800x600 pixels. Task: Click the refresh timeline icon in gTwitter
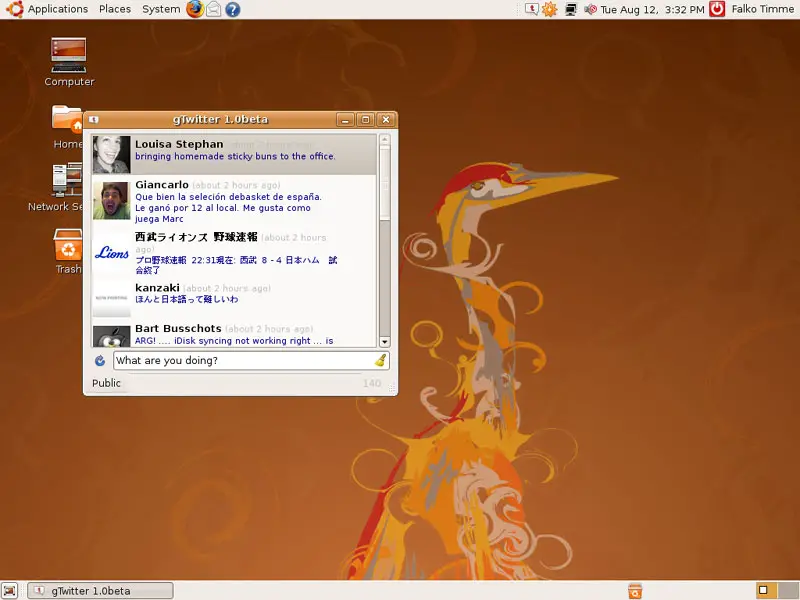coord(100,361)
